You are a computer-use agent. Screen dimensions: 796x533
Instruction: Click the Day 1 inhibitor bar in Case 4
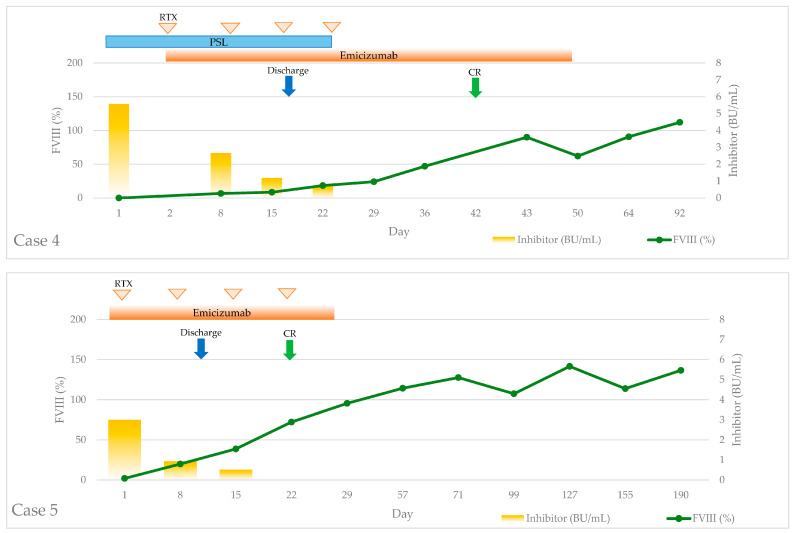(119, 150)
